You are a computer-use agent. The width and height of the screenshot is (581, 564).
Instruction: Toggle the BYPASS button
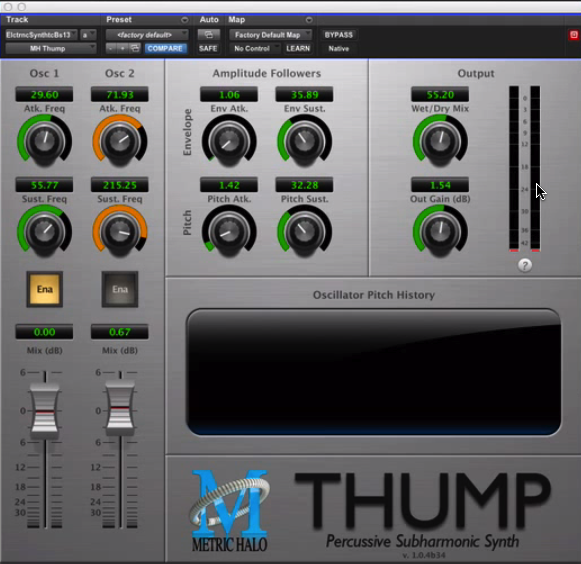pos(339,35)
